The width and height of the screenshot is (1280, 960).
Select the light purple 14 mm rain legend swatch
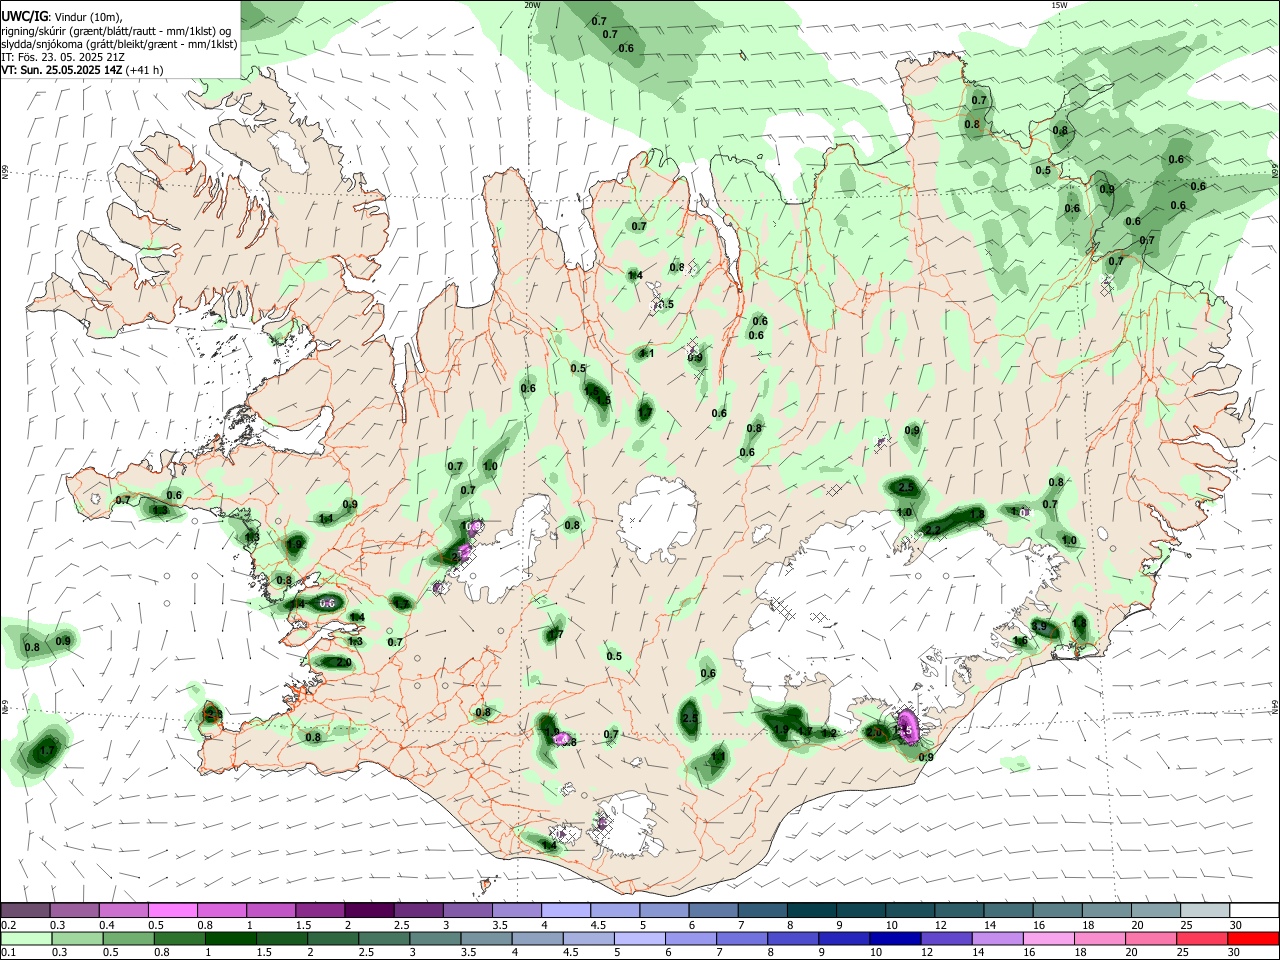coord(996,938)
